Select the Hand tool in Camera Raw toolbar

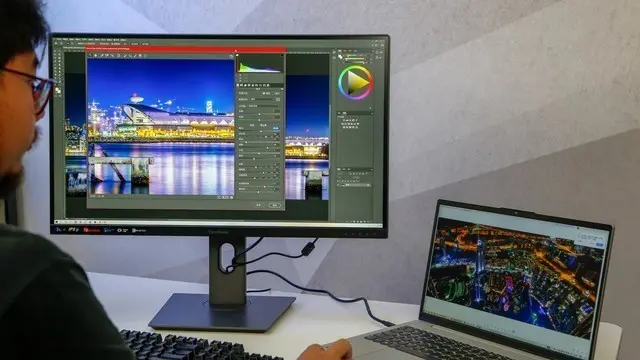click(96, 55)
